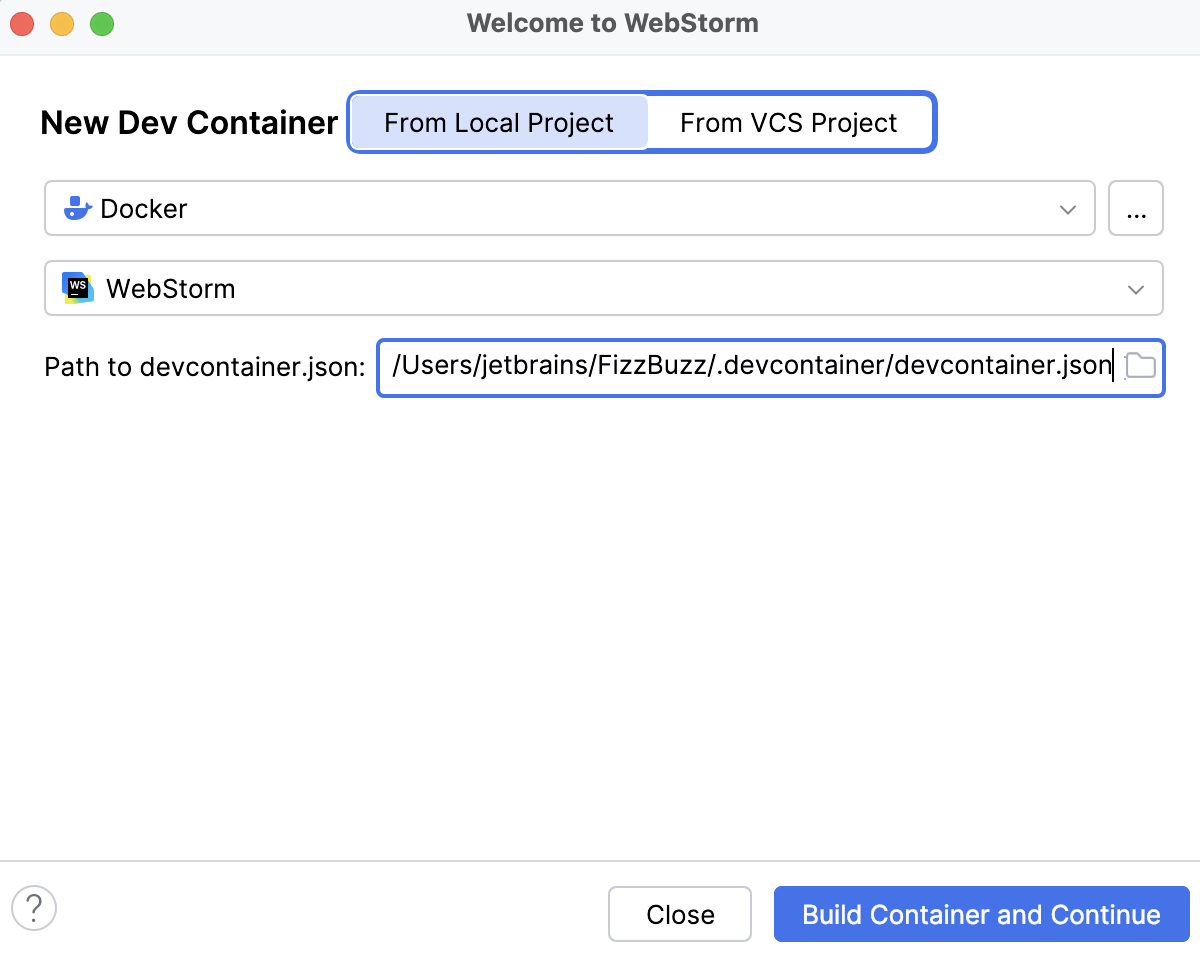This screenshot has height=960, width=1200.
Task: Focus the devcontainer.json path input
Action: [750, 366]
